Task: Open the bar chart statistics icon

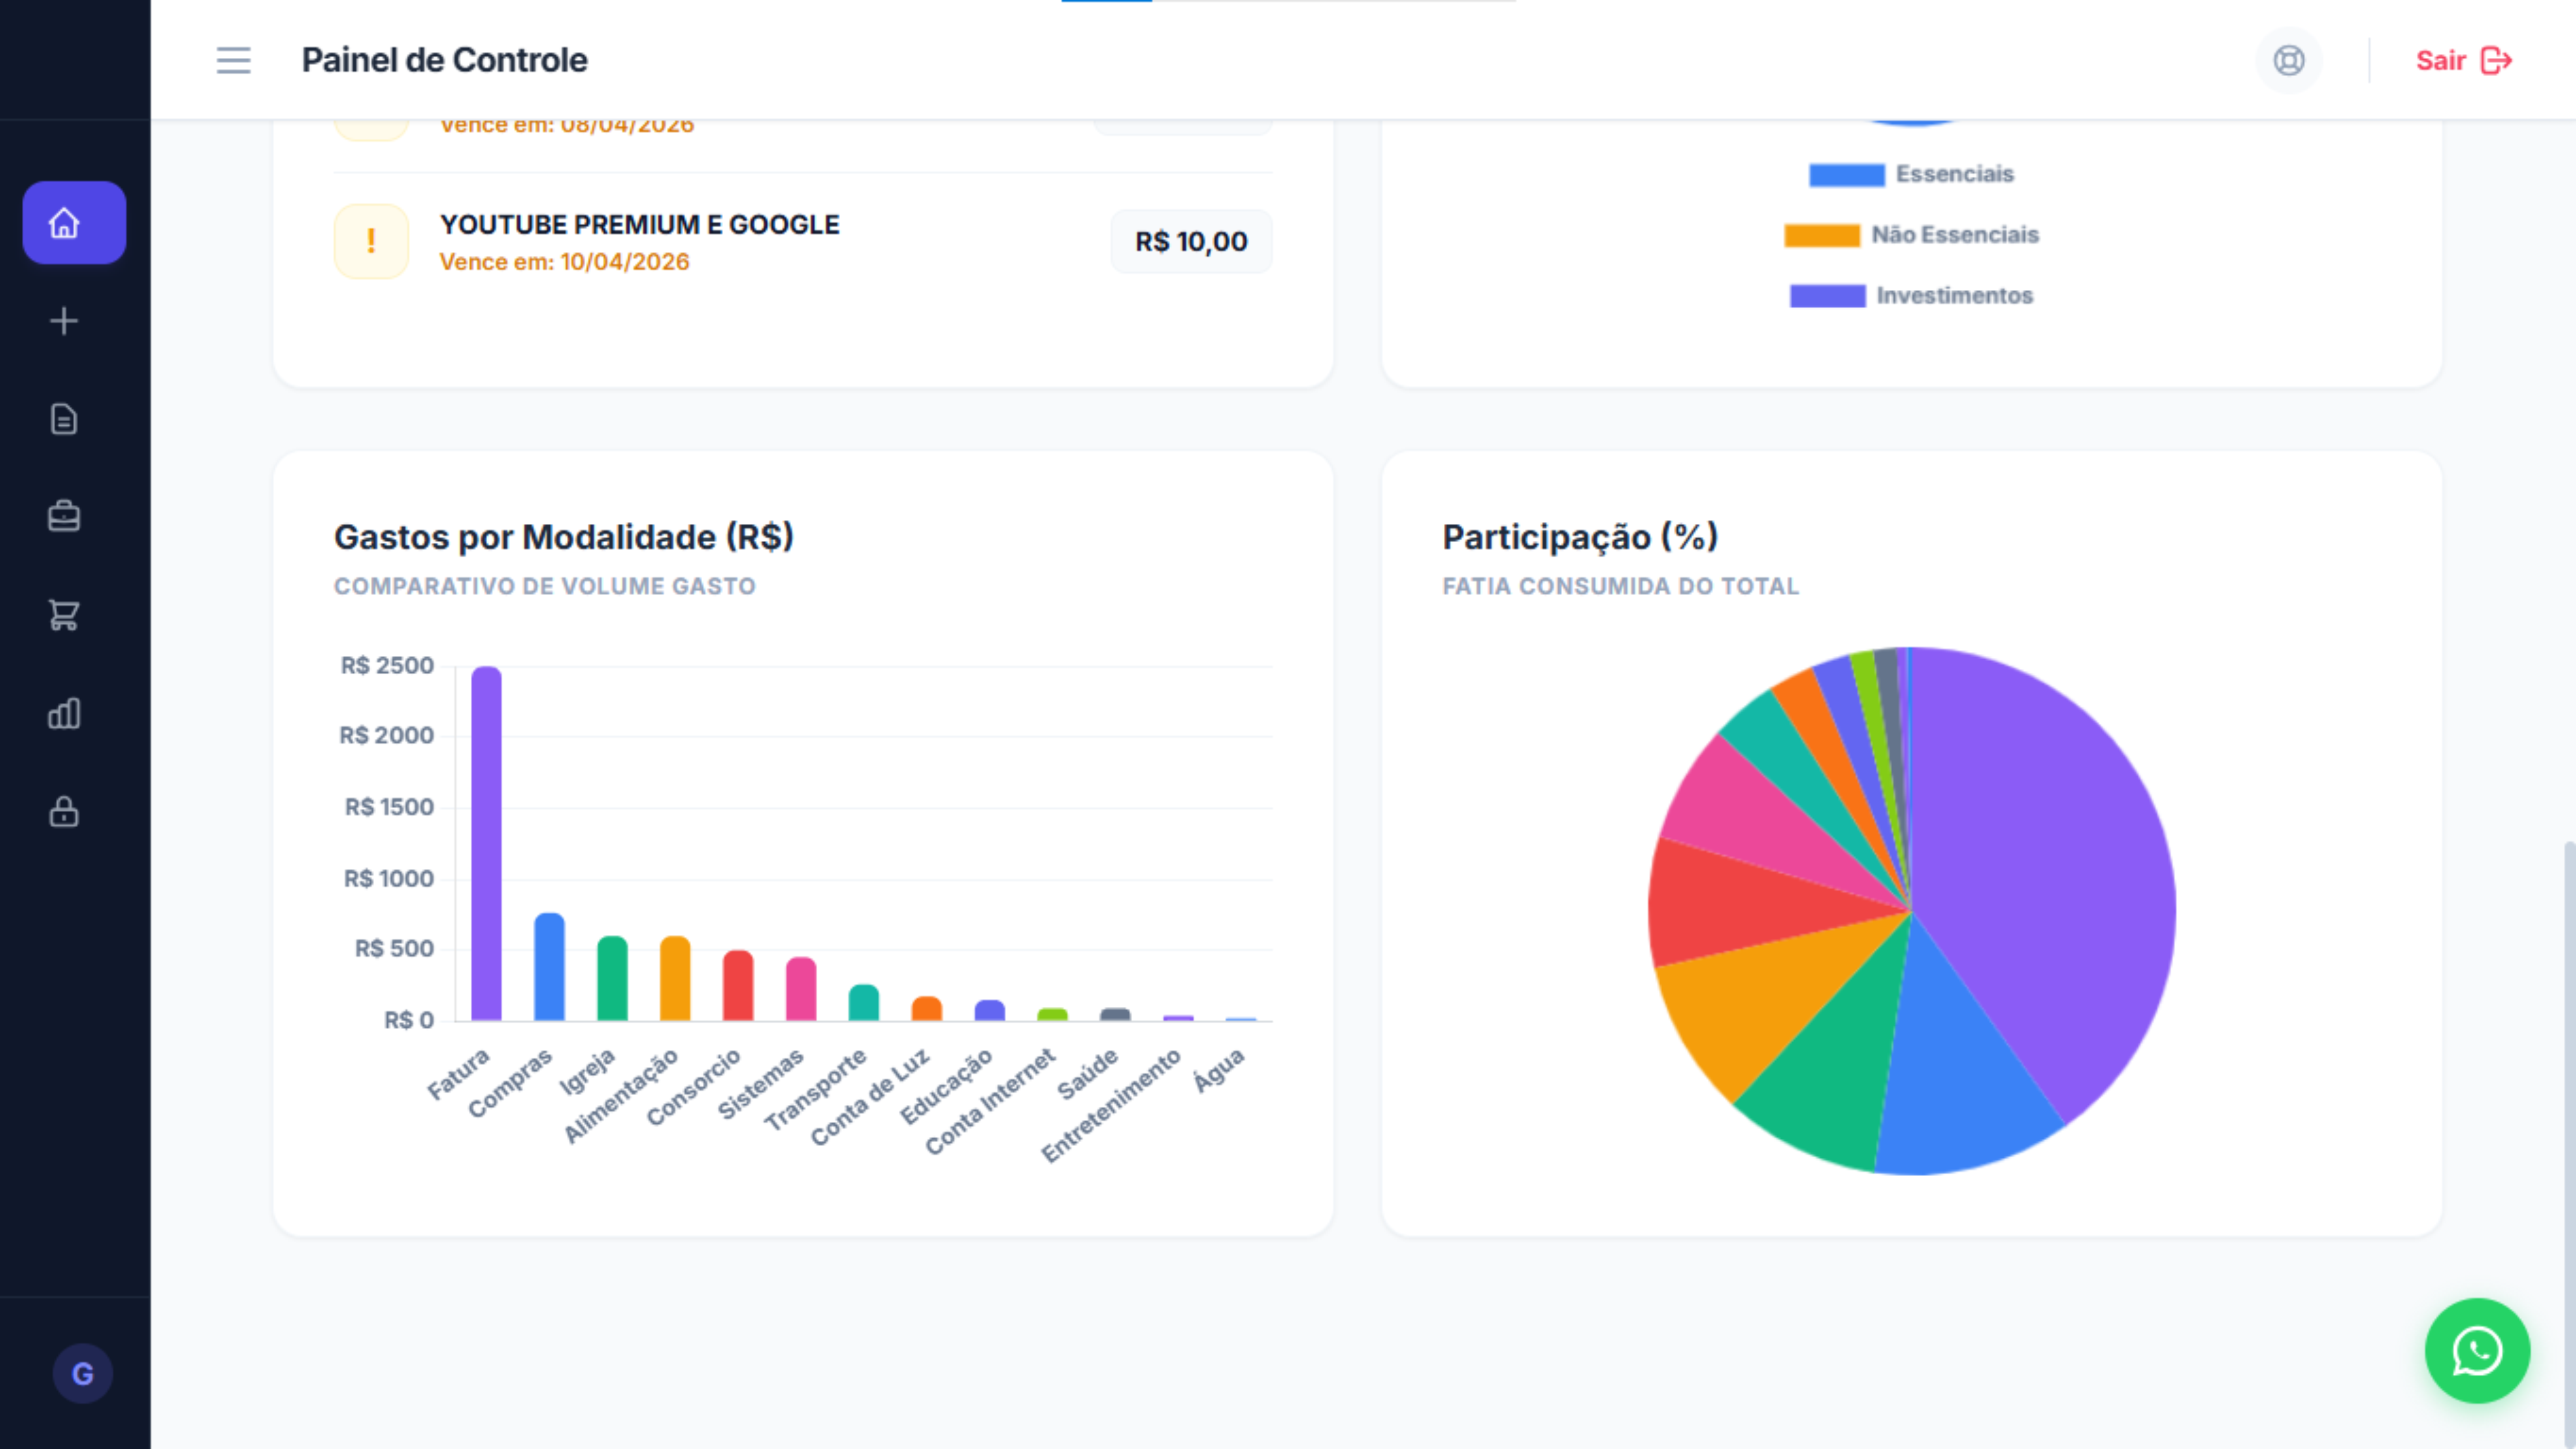Action: tap(63, 713)
